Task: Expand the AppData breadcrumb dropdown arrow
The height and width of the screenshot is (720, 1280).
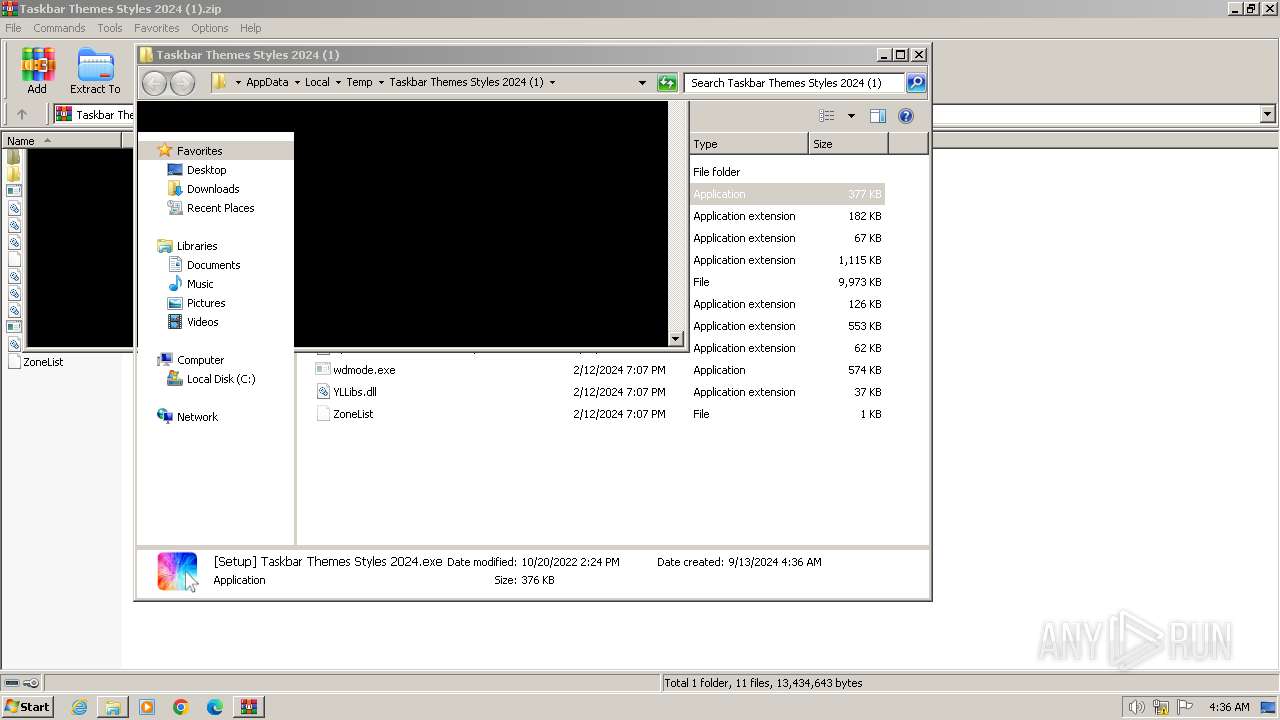Action: [297, 83]
